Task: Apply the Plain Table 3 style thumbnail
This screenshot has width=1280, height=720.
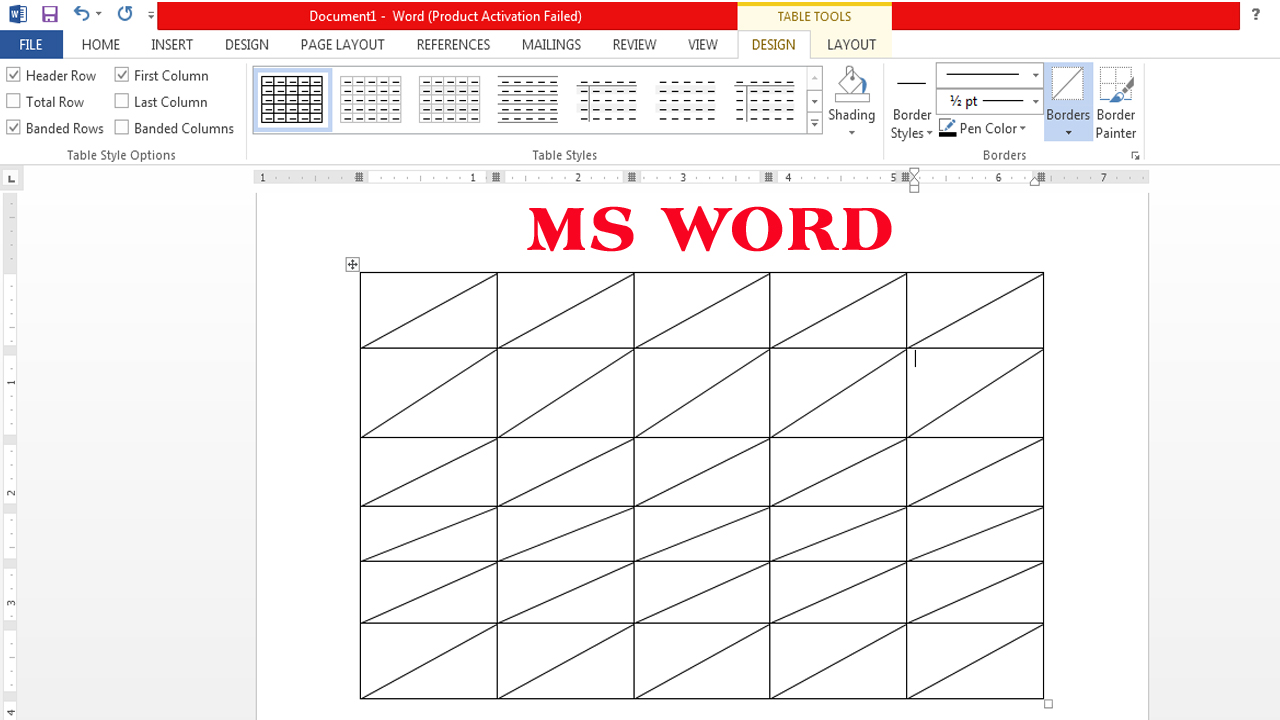Action: [x=607, y=100]
